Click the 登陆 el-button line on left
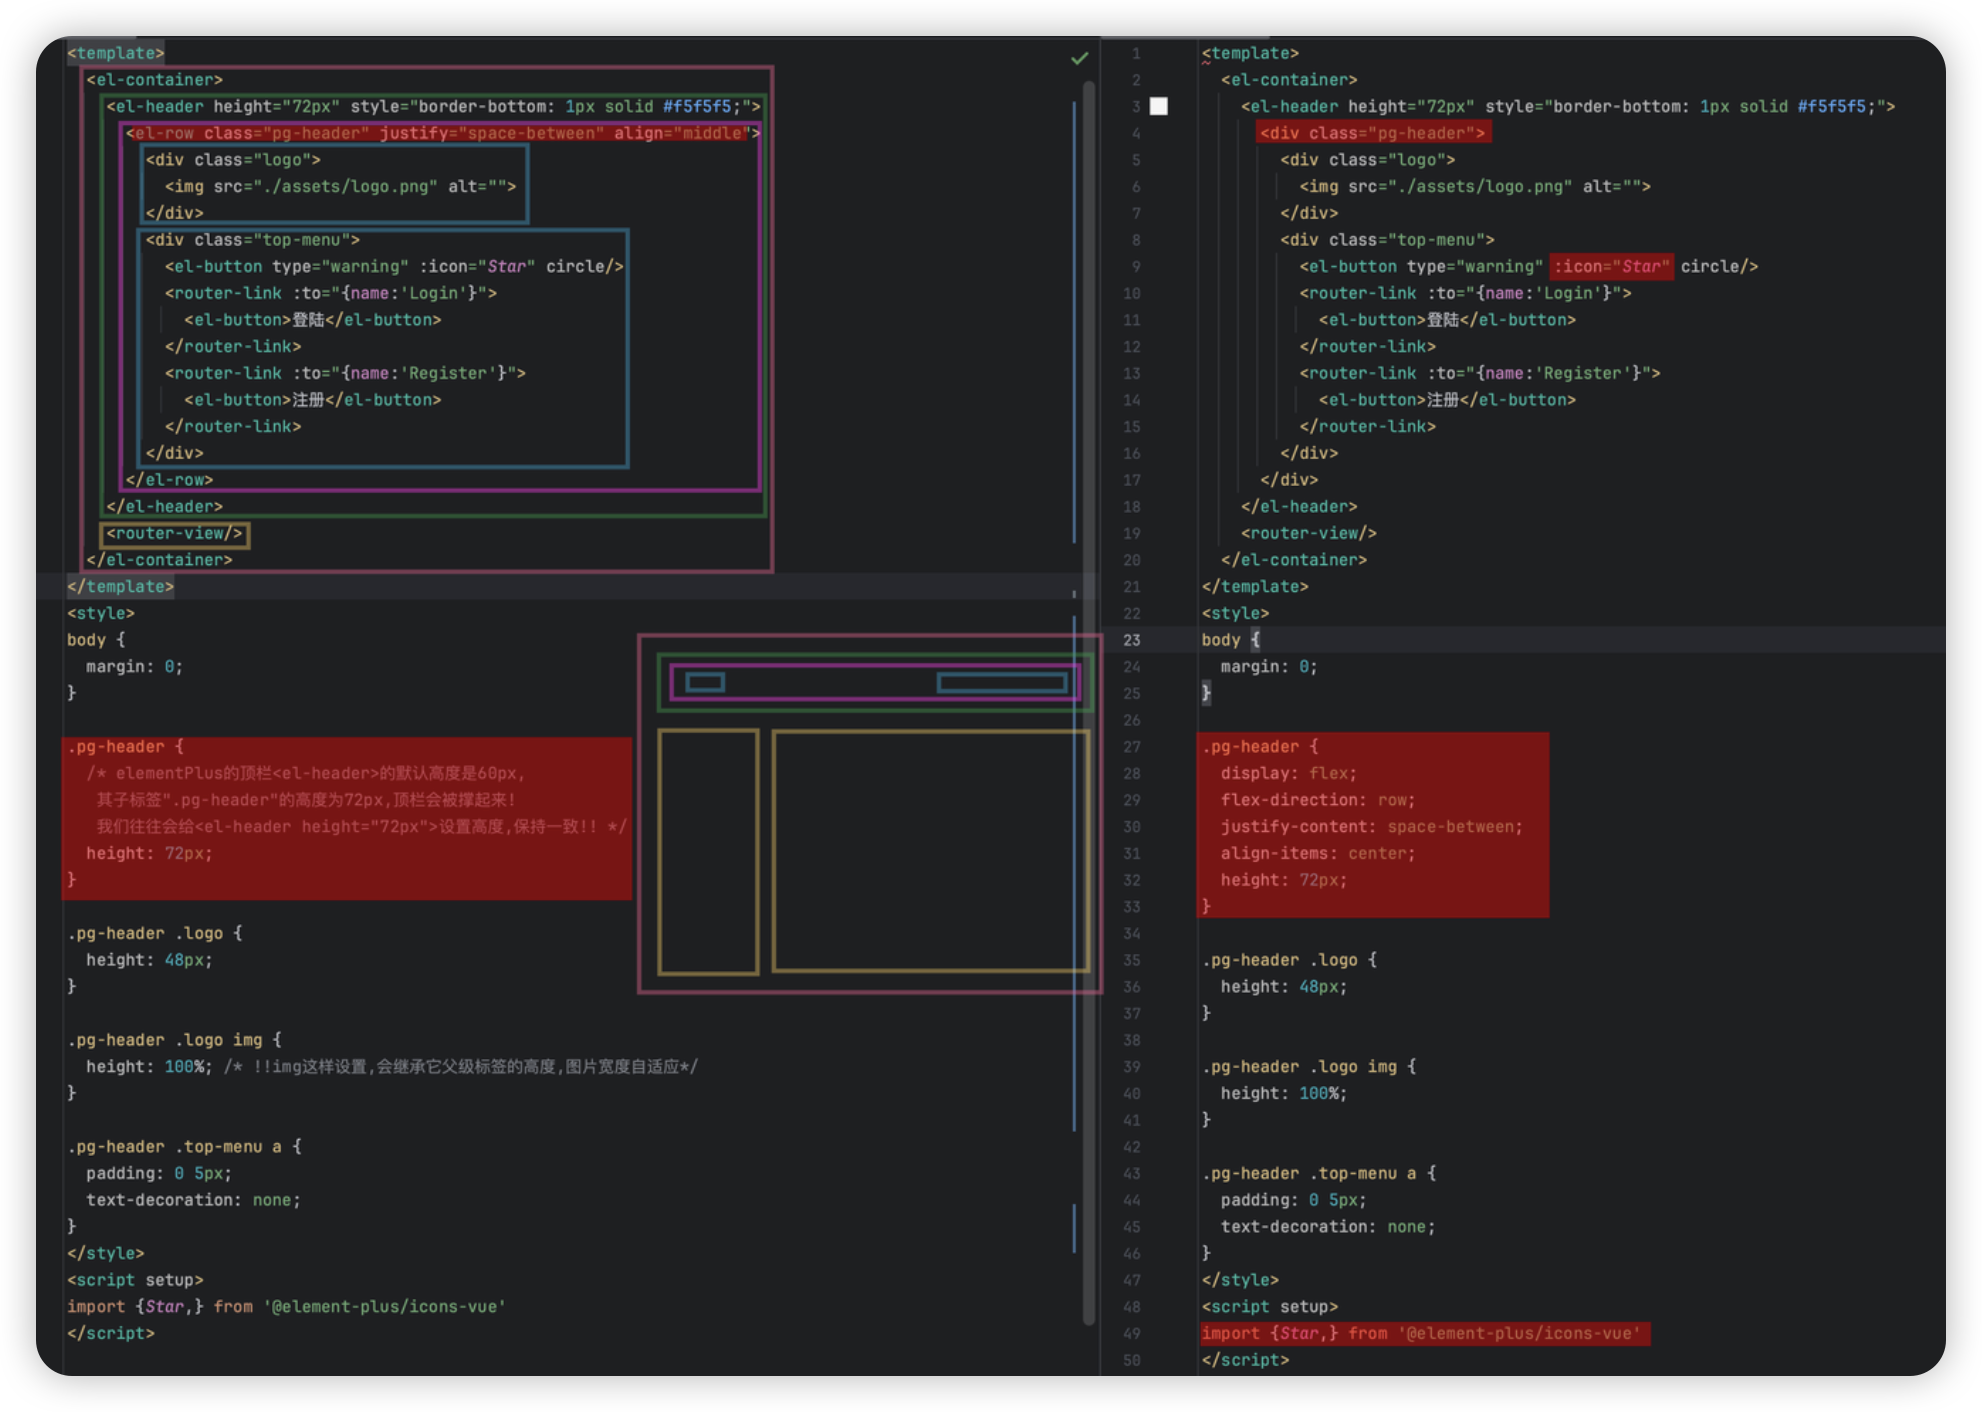The image size is (1982, 1412). (x=312, y=320)
